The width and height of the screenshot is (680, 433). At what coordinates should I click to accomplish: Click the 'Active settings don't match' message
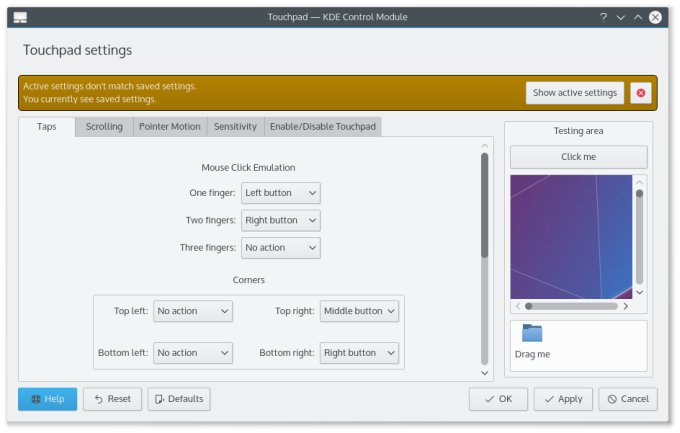[x=110, y=86]
